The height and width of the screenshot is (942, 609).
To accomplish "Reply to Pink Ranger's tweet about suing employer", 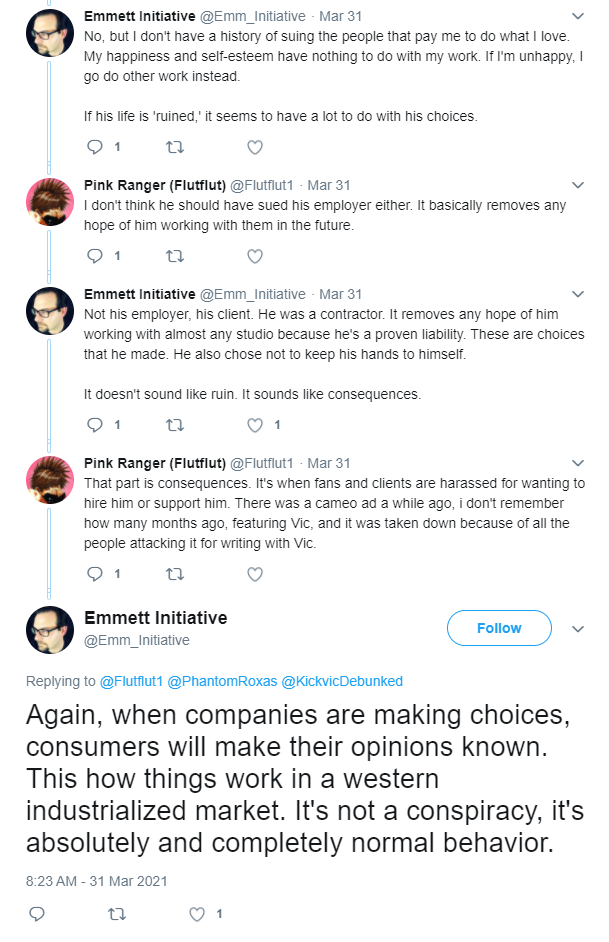I will [x=95, y=256].
